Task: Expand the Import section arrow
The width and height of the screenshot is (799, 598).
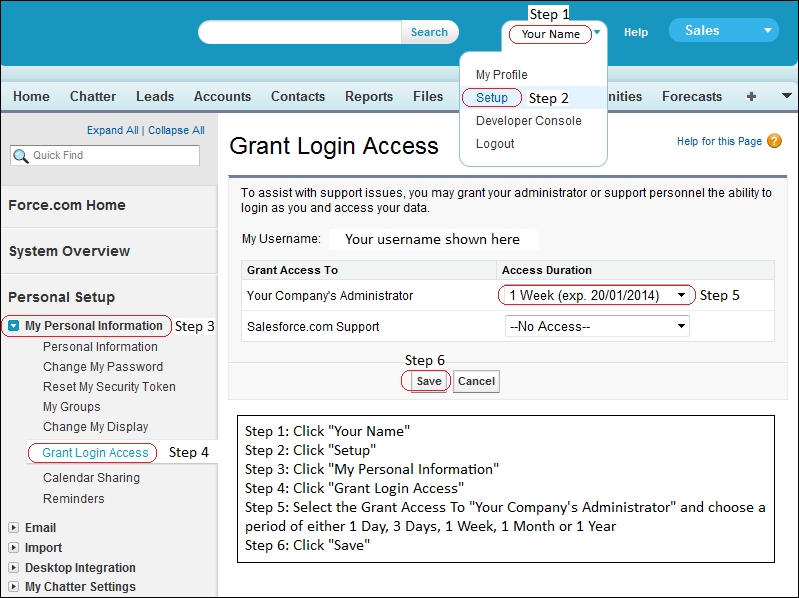Action: coord(14,548)
